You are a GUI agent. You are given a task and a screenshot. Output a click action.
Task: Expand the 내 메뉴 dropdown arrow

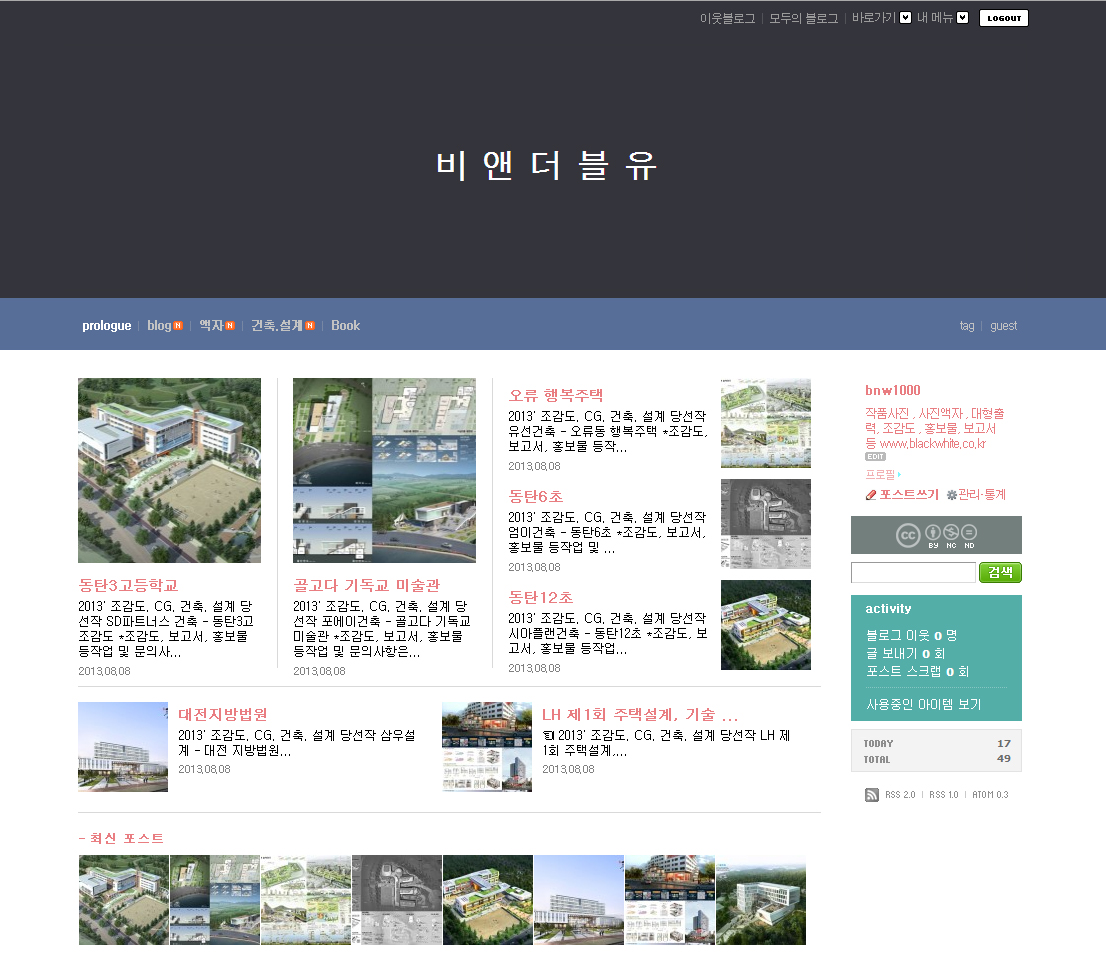(962, 18)
